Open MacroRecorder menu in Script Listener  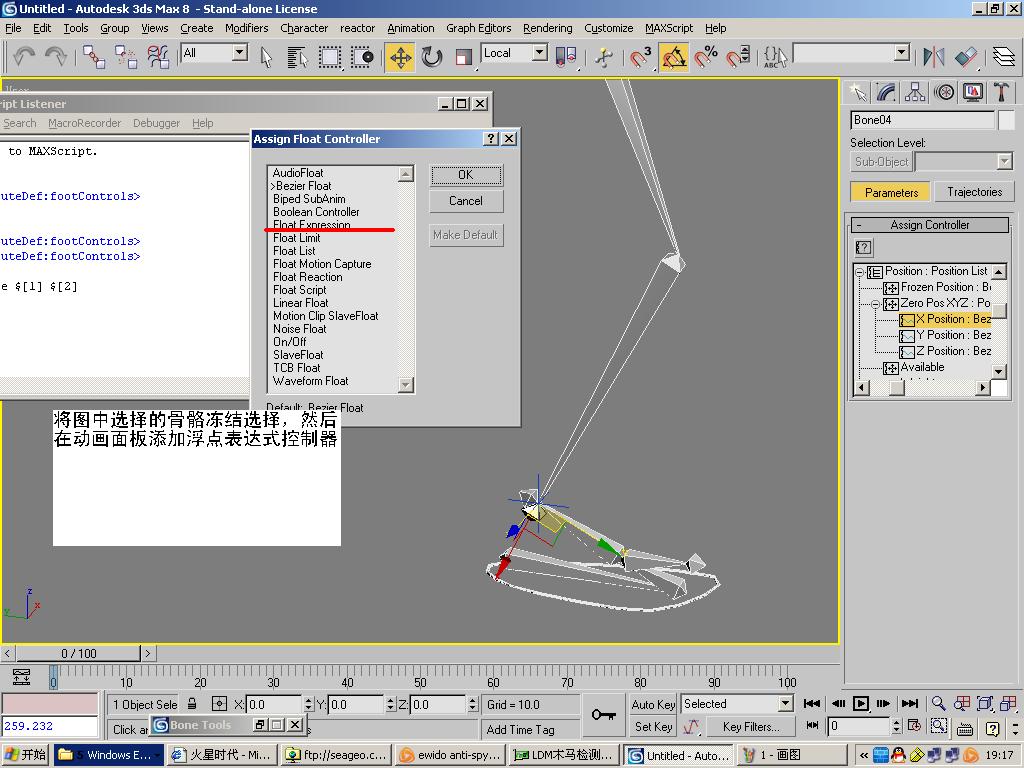(x=84, y=123)
